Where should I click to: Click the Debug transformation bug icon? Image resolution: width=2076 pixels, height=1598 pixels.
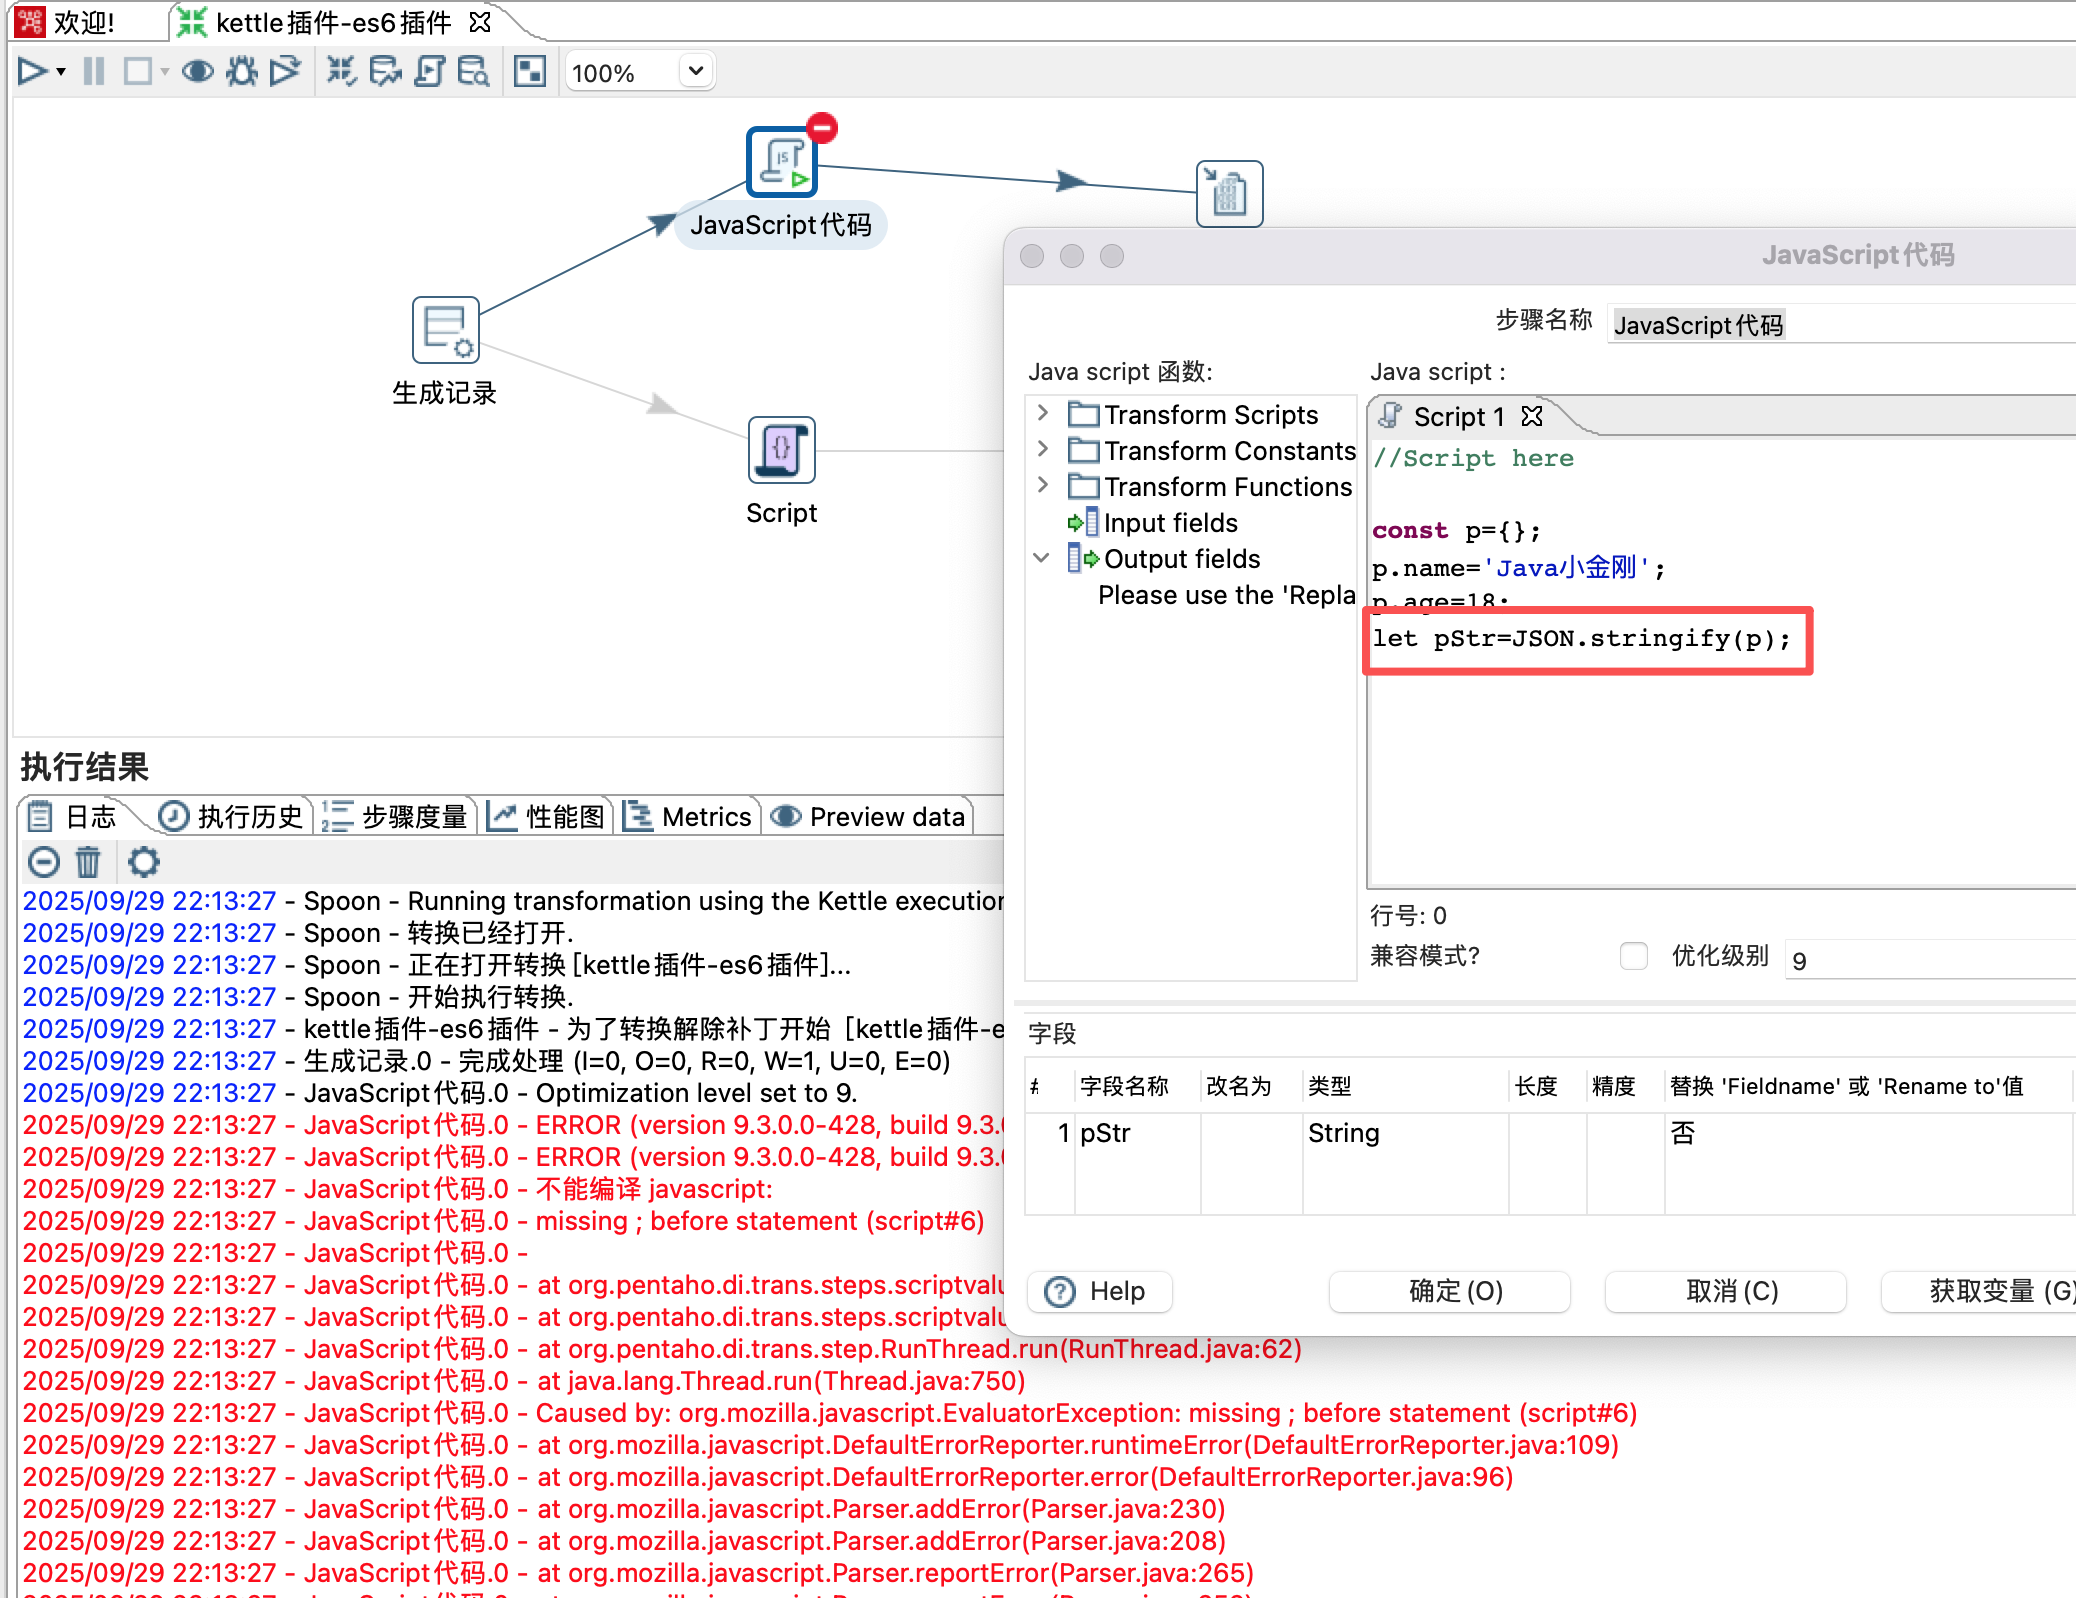coord(241,71)
